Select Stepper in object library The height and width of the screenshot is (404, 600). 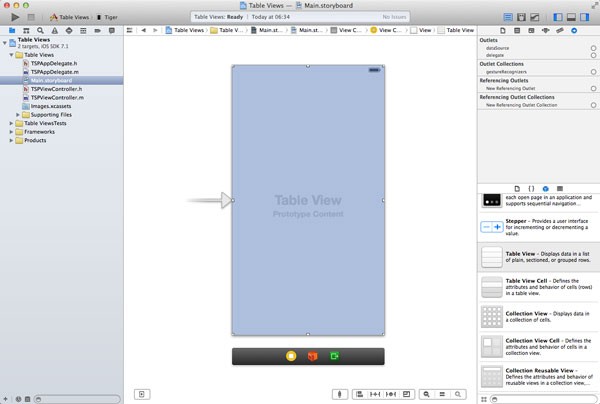539,227
